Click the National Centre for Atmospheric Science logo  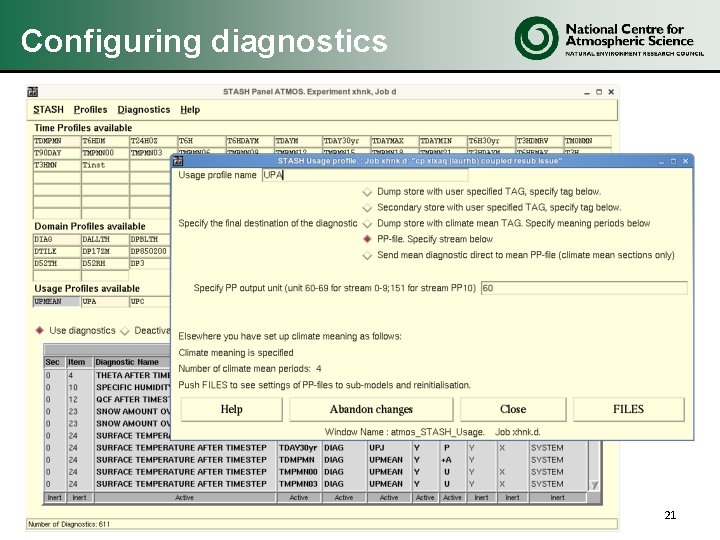pos(609,39)
